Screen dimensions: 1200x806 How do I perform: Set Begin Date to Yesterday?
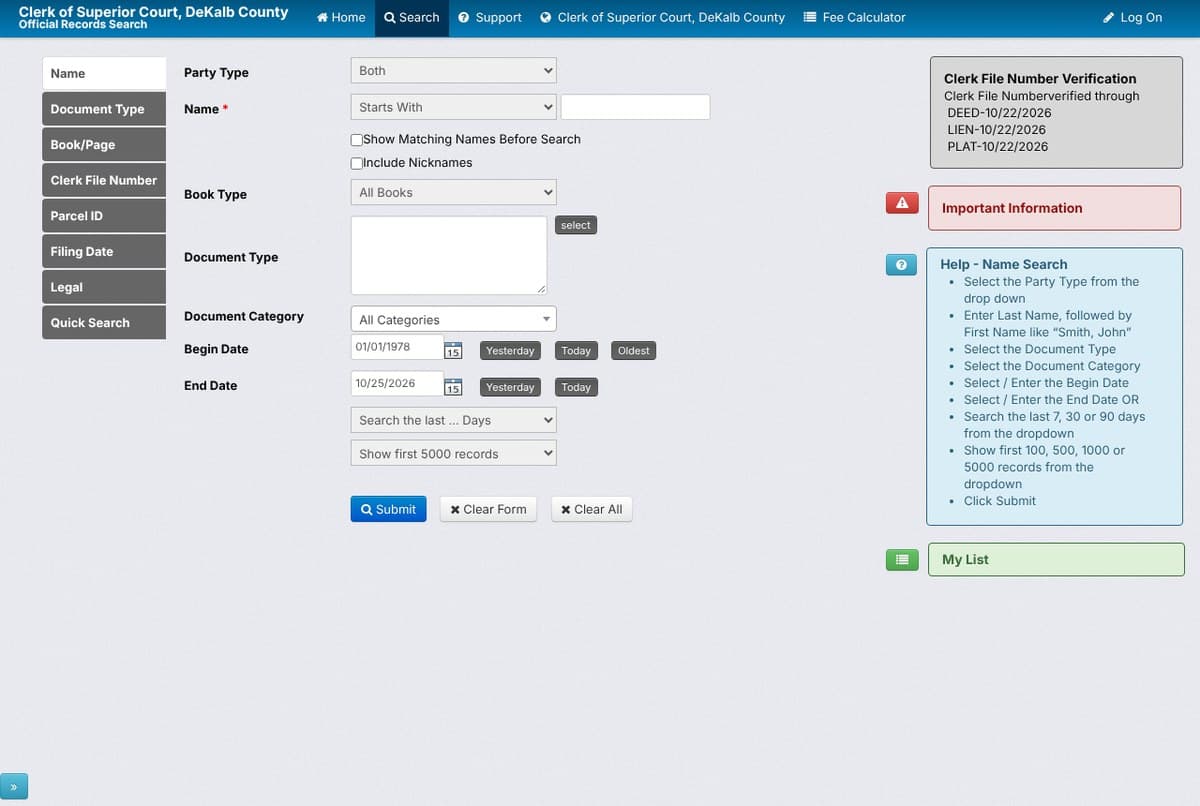coord(510,351)
